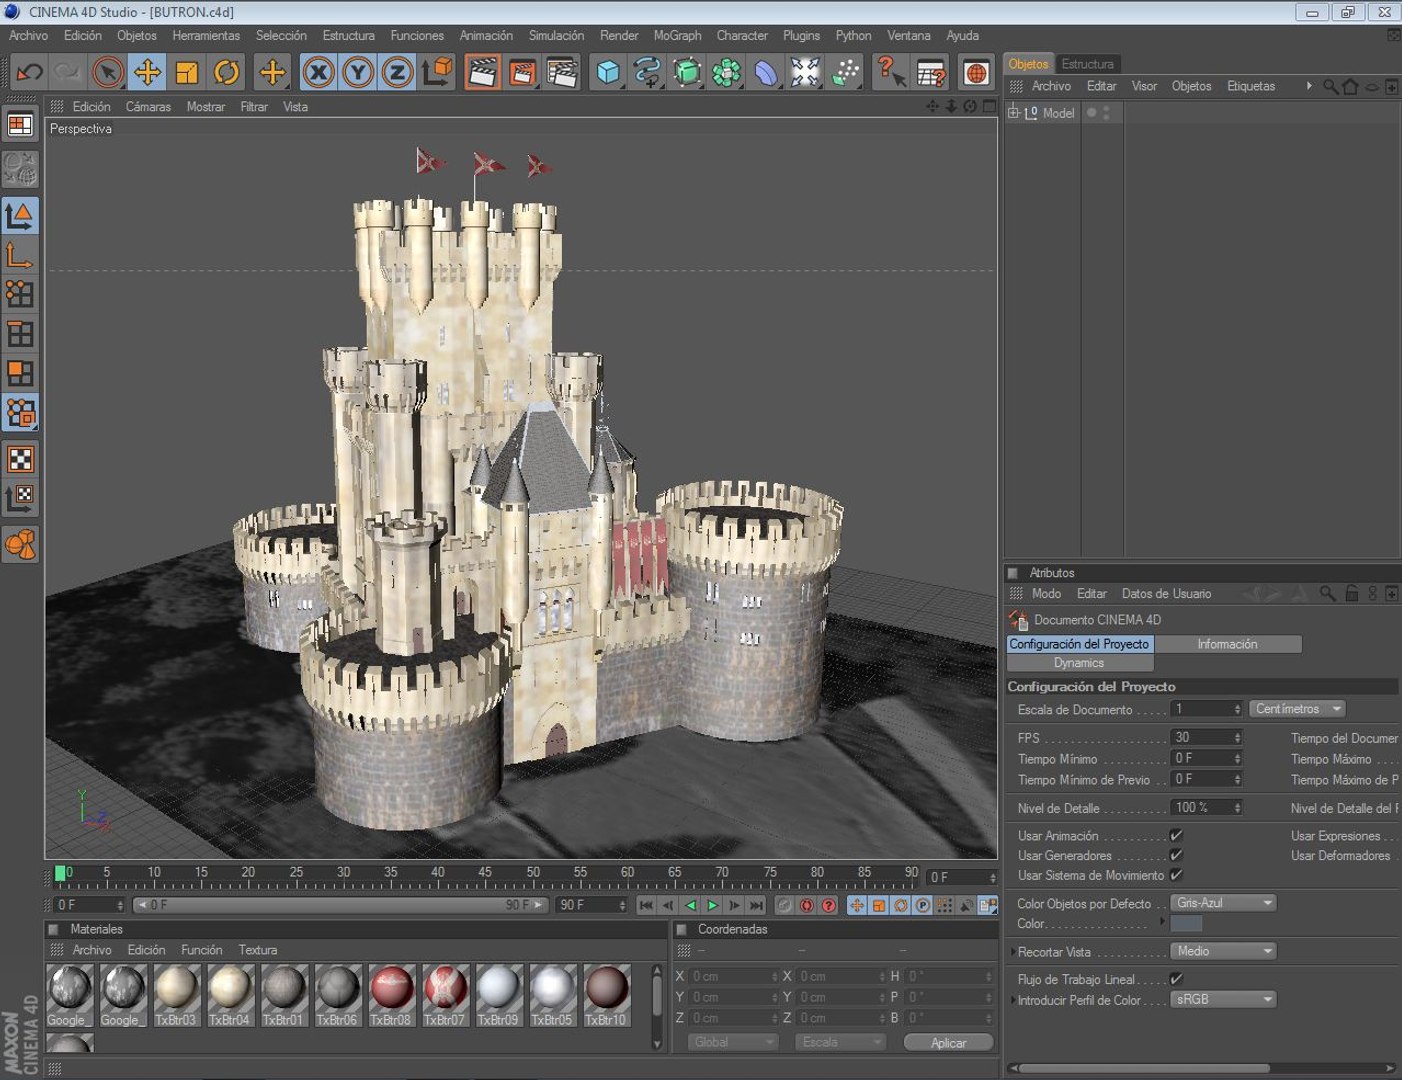Render the active view clapperboard
The width and height of the screenshot is (1402, 1080).
(483, 72)
